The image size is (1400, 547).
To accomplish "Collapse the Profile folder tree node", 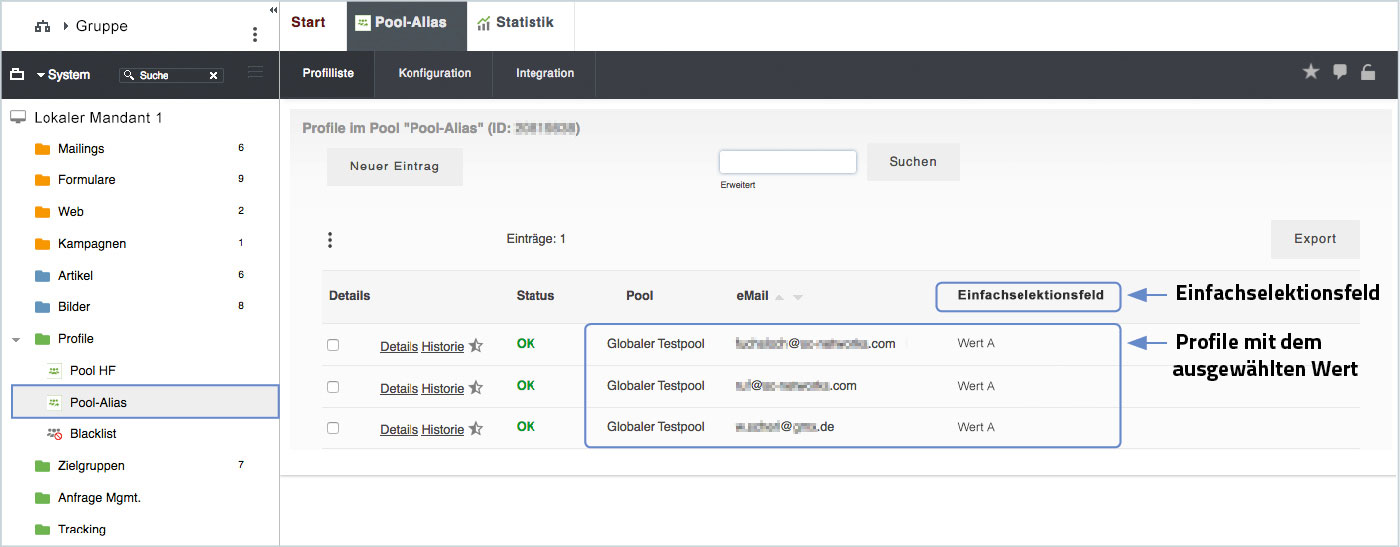I will coord(16,339).
